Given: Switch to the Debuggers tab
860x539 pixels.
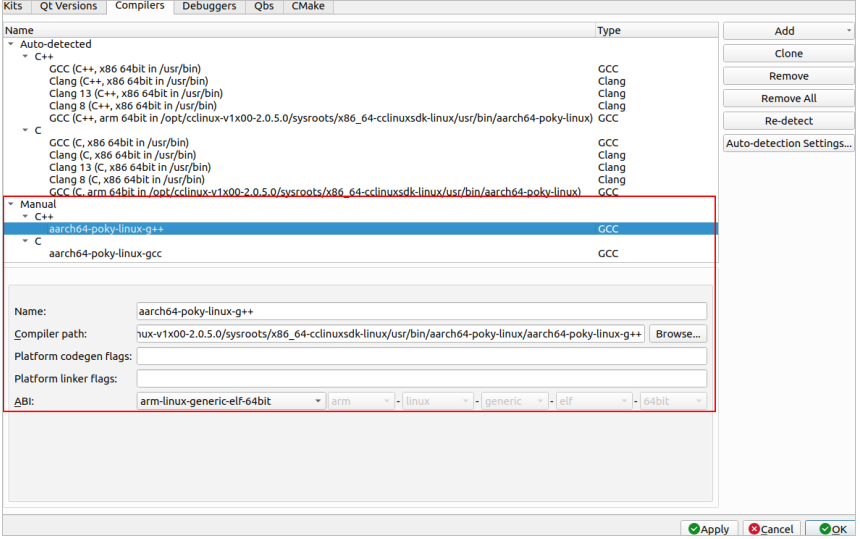Looking at the screenshot, I should (x=209, y=6).
